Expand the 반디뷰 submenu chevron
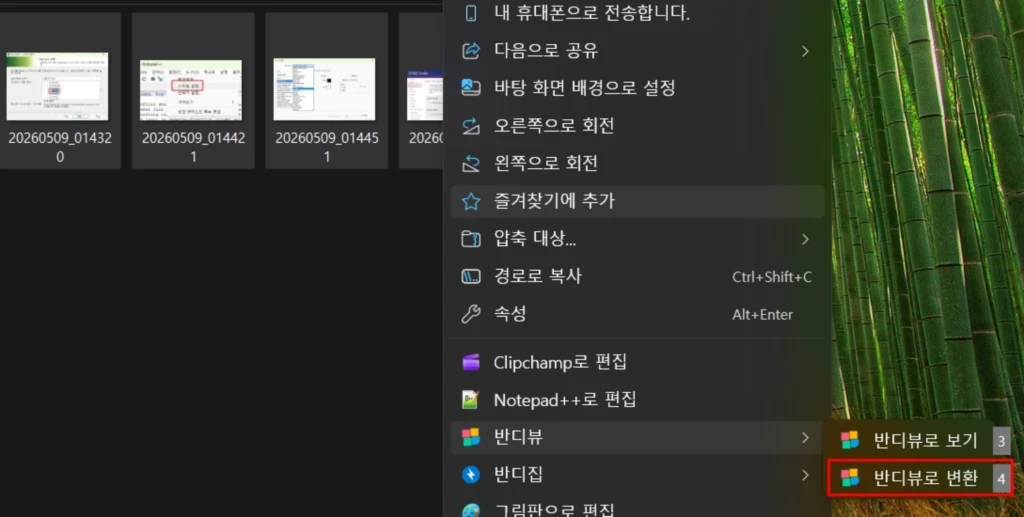Viewport: 1024px width, 517px height. [805, 437]
